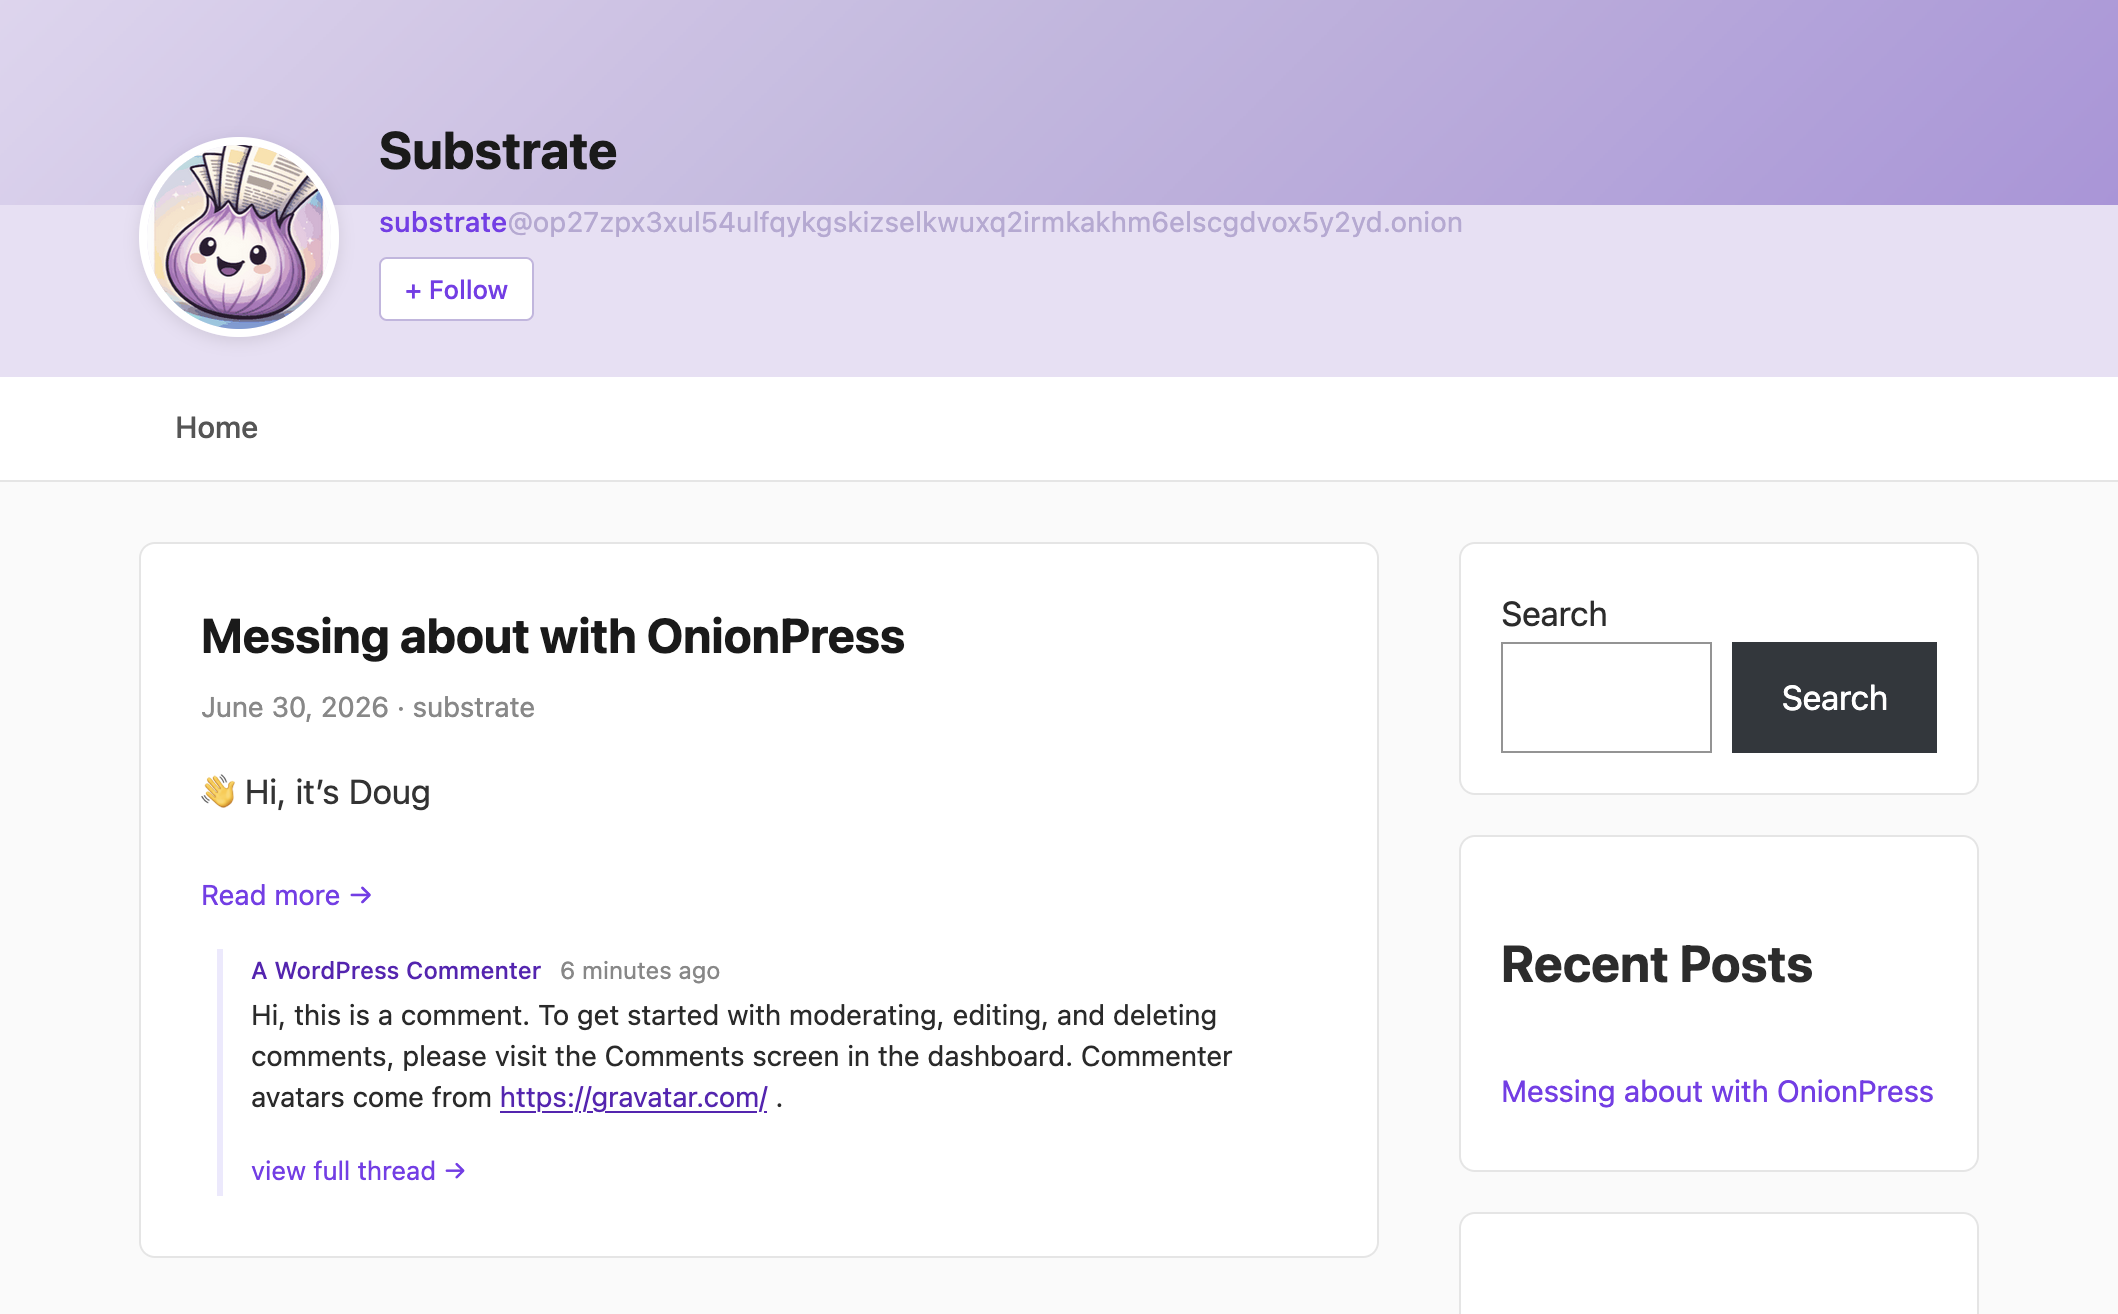
Task: Click the Substrate onion avatar image
Action: 239,237
